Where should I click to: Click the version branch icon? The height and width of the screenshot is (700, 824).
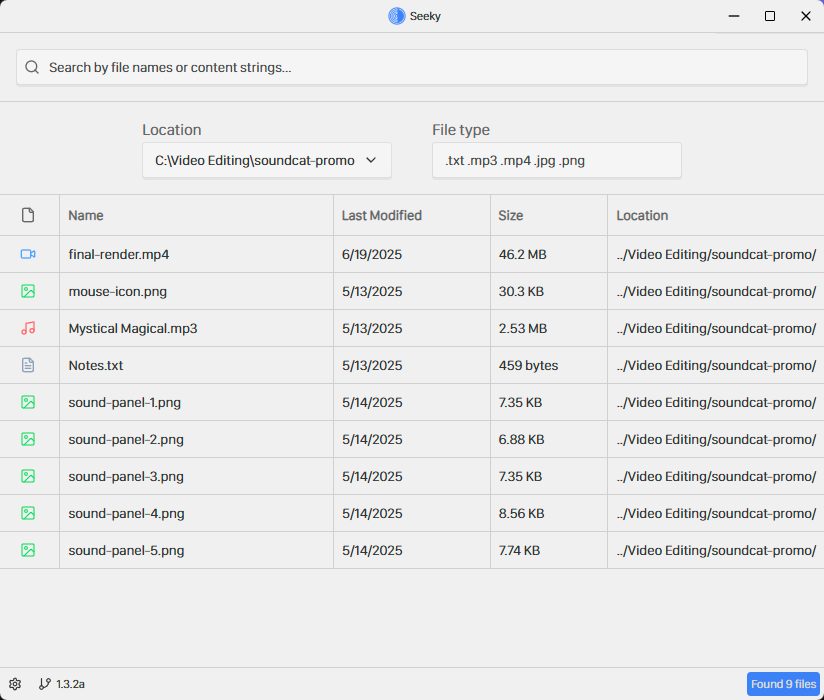pos(45,684)
